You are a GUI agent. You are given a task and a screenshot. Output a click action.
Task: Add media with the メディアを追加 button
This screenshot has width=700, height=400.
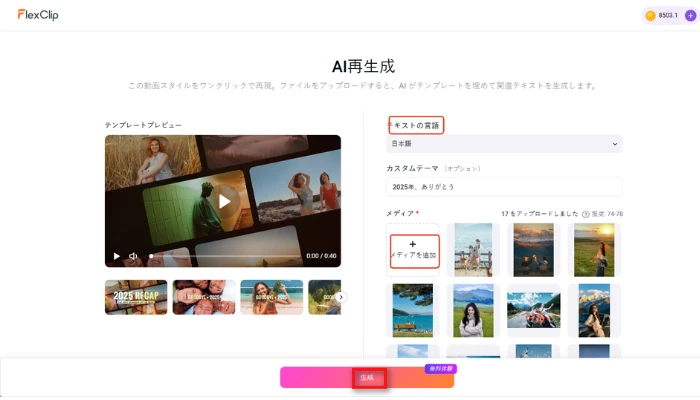click(413, 250)
